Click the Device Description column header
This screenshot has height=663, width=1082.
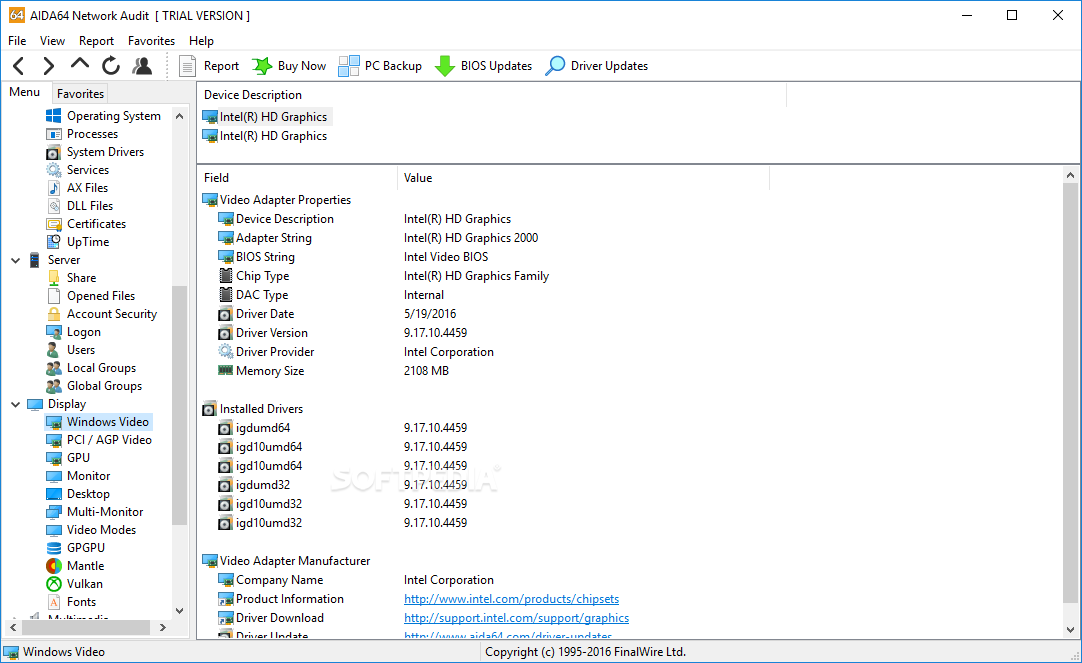click(492, 95)
